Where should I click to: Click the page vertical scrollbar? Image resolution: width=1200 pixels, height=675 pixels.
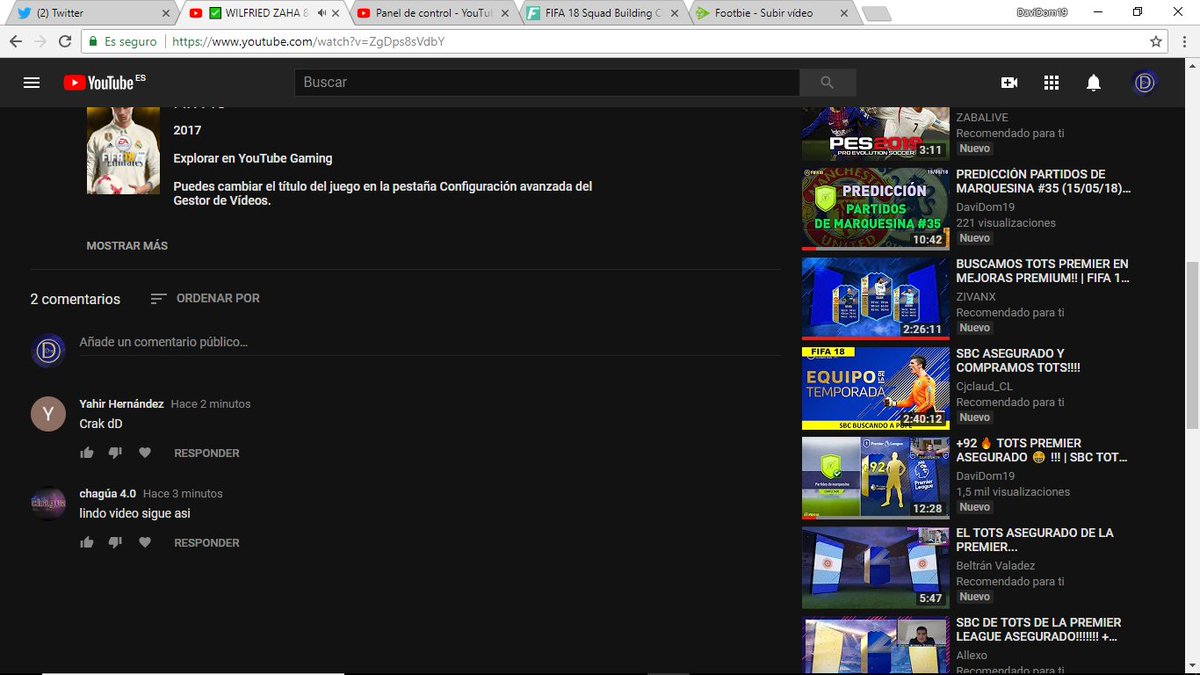[1191, 345]
